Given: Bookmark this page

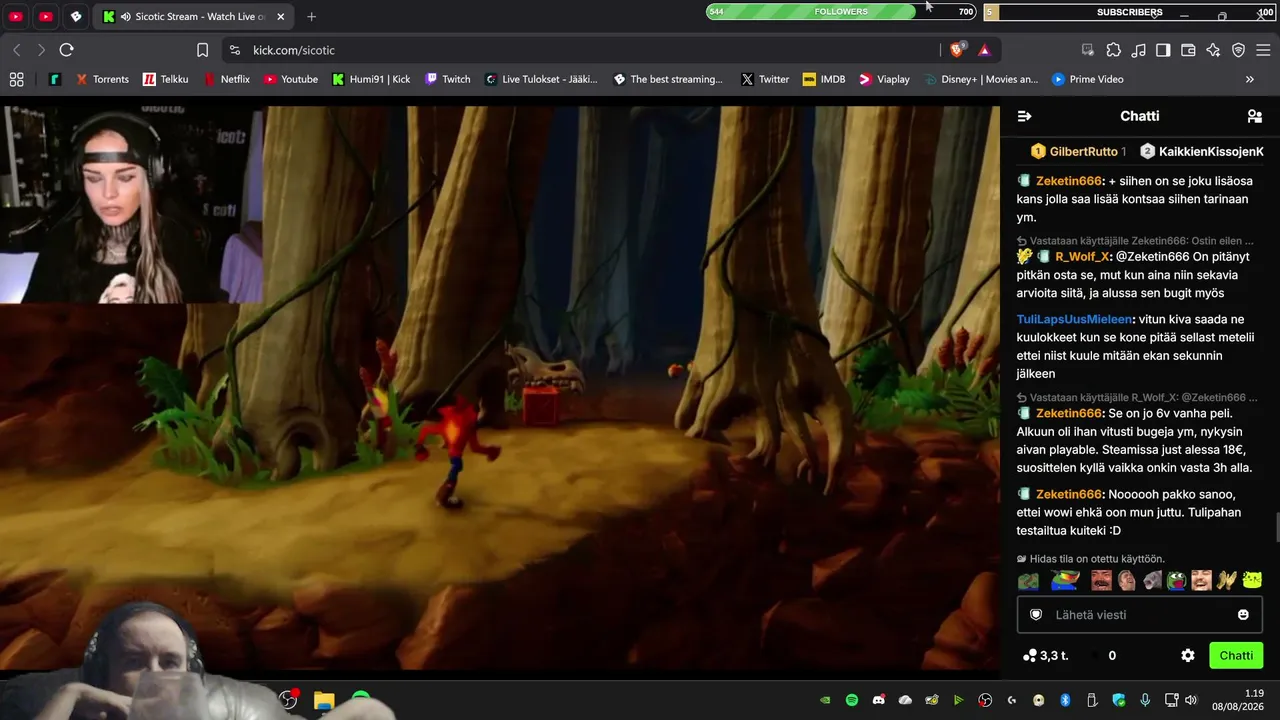Looking at the screenshot, I should click(x=202, y=50).
